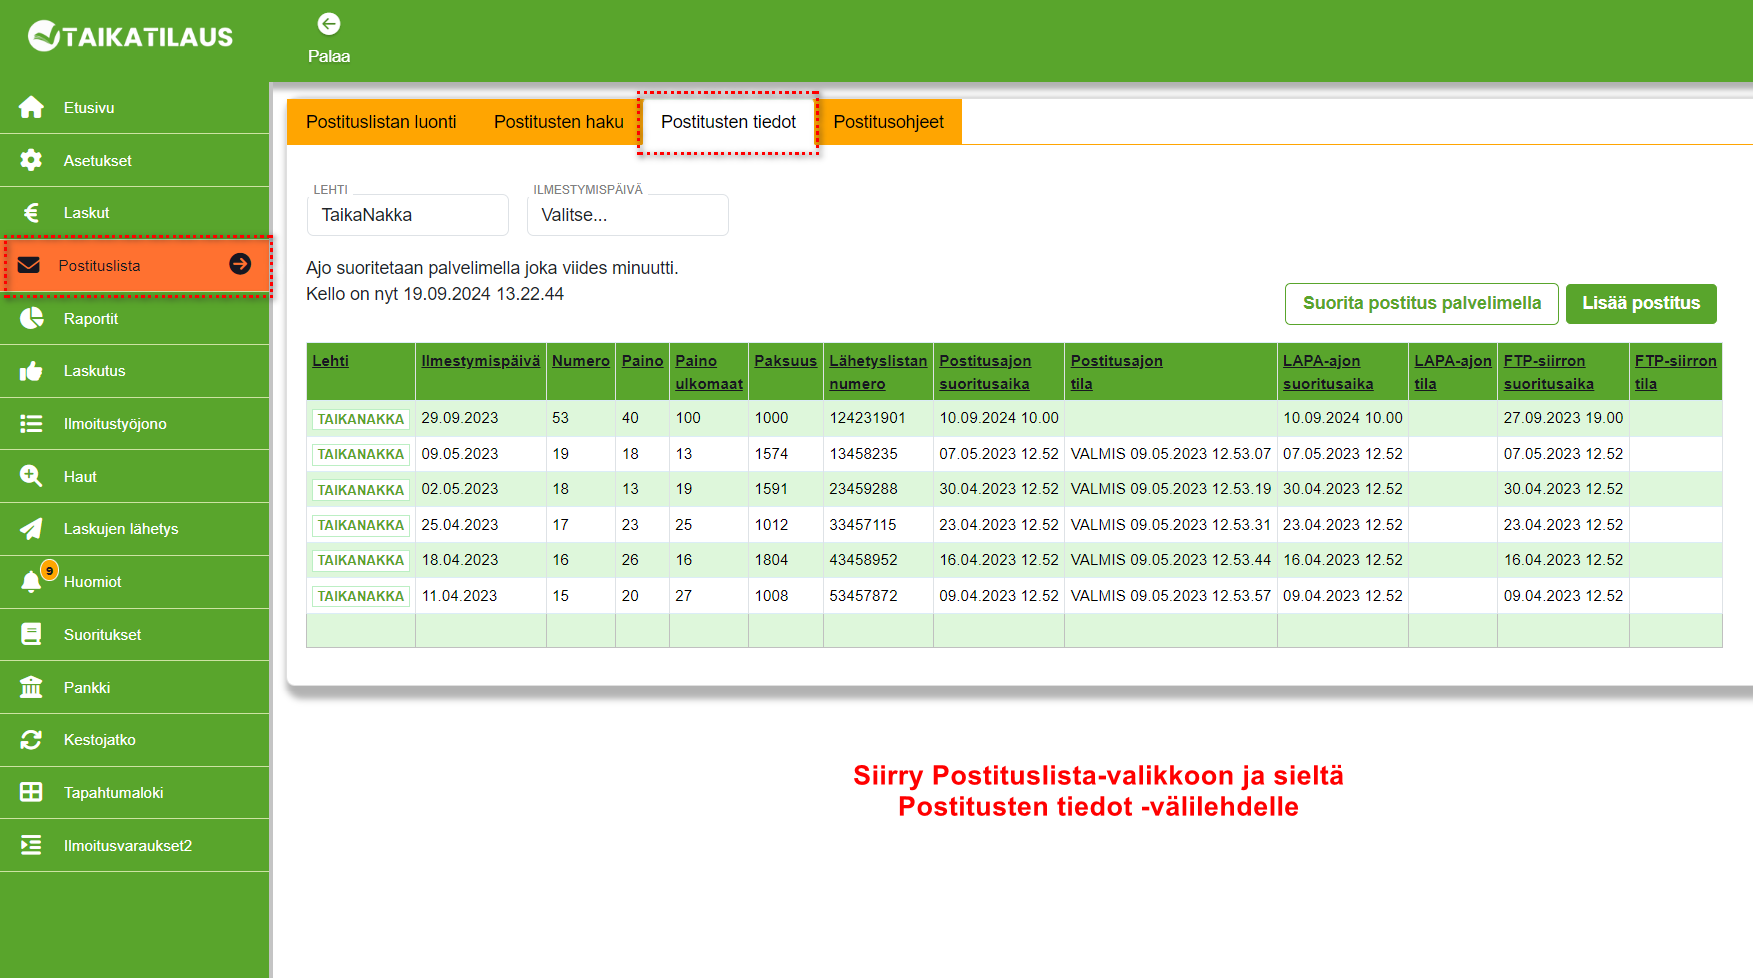Screen dimensions: 1753x978
Task: Click Suorita postitus palvelimella button
Action: pos(1422,303)
